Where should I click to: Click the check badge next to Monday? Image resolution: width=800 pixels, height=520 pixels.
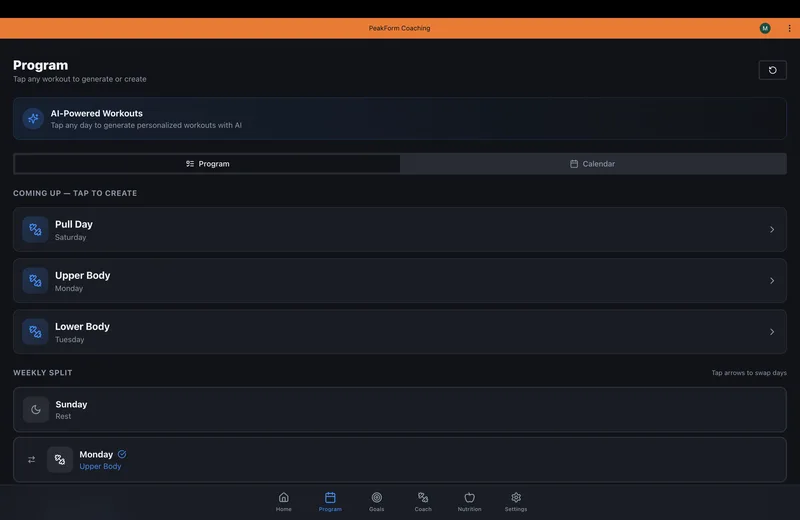coord(122,454)
